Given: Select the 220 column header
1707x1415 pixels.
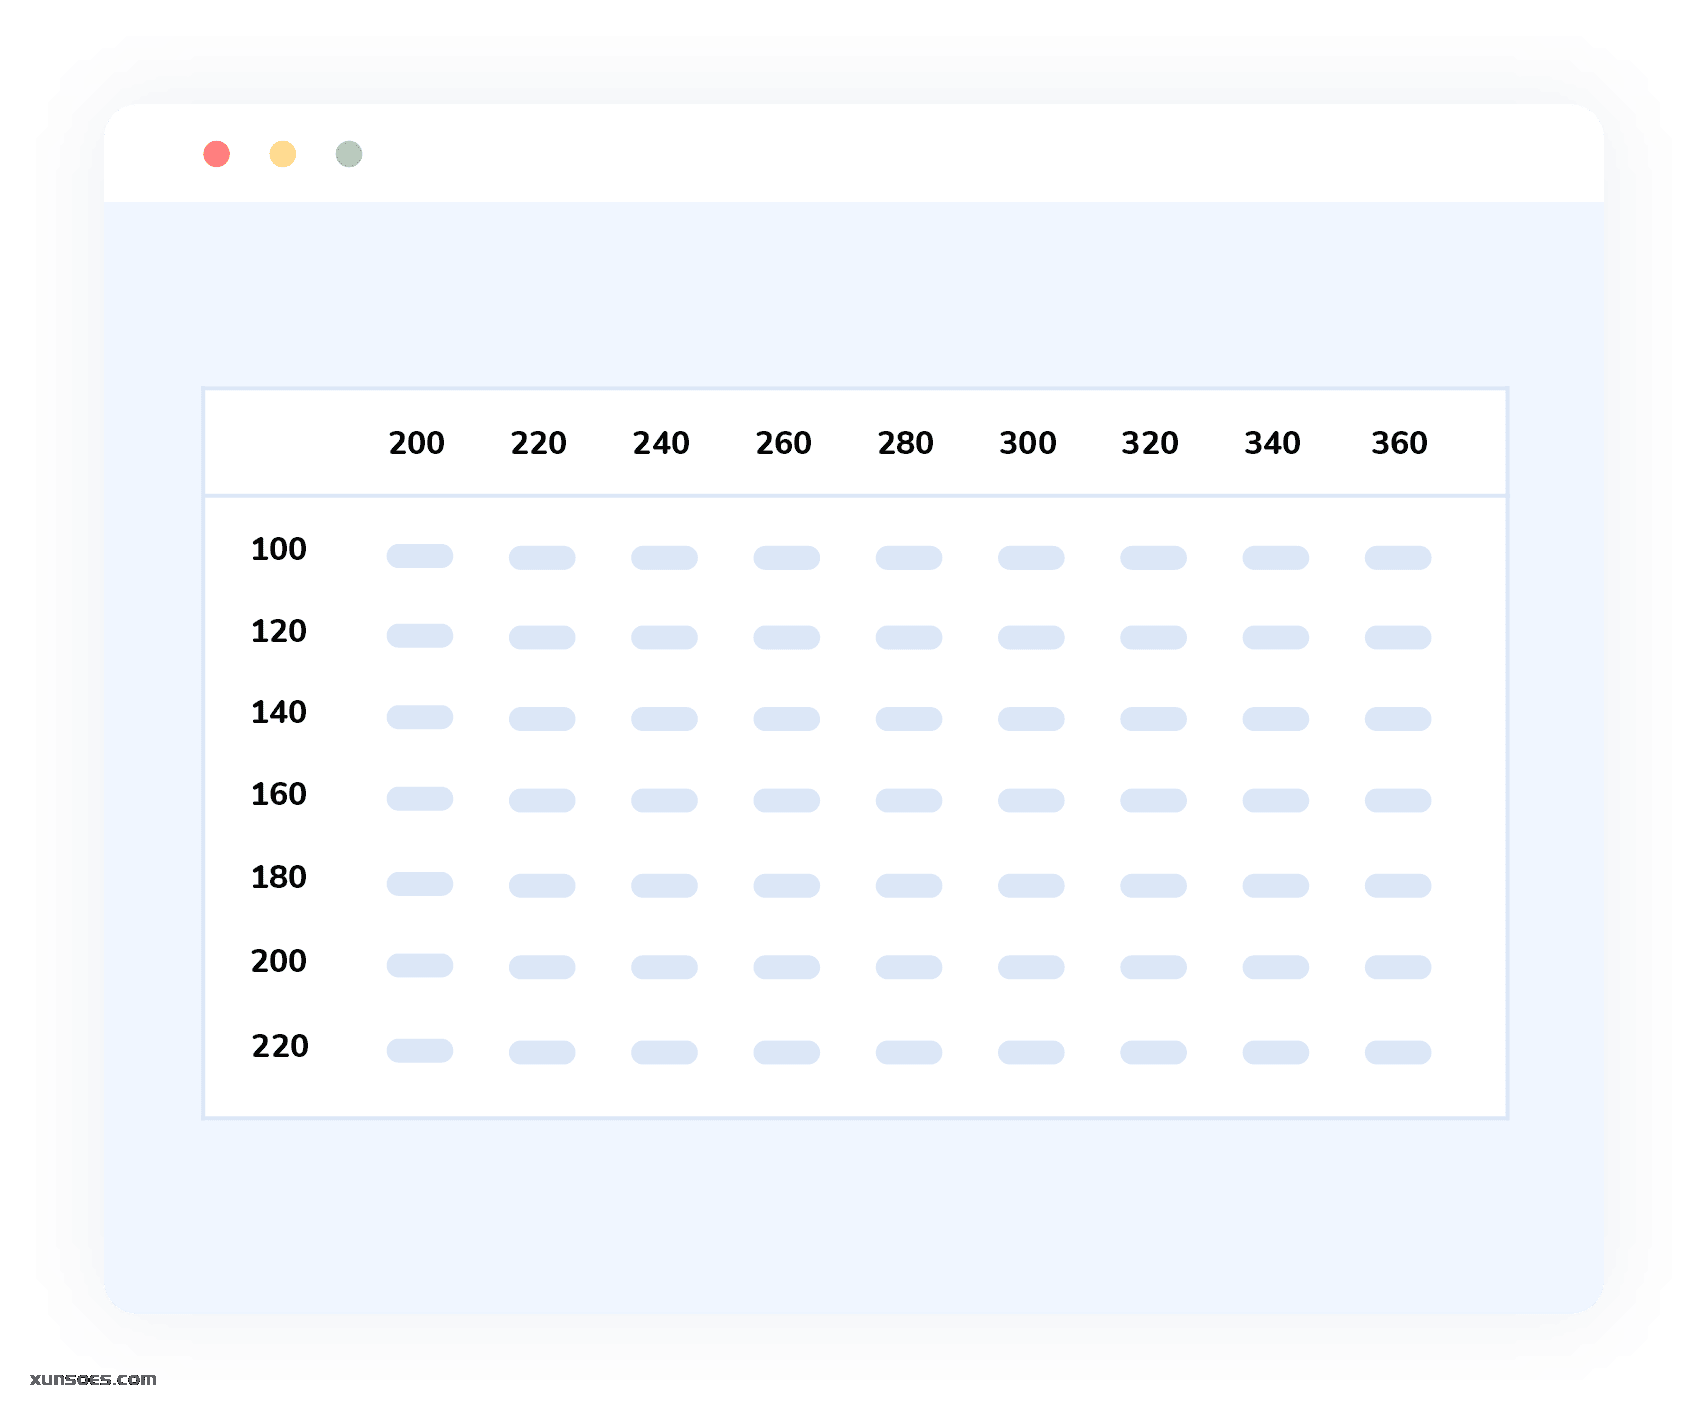Looking at the screenshot, I should coord(539,443).
